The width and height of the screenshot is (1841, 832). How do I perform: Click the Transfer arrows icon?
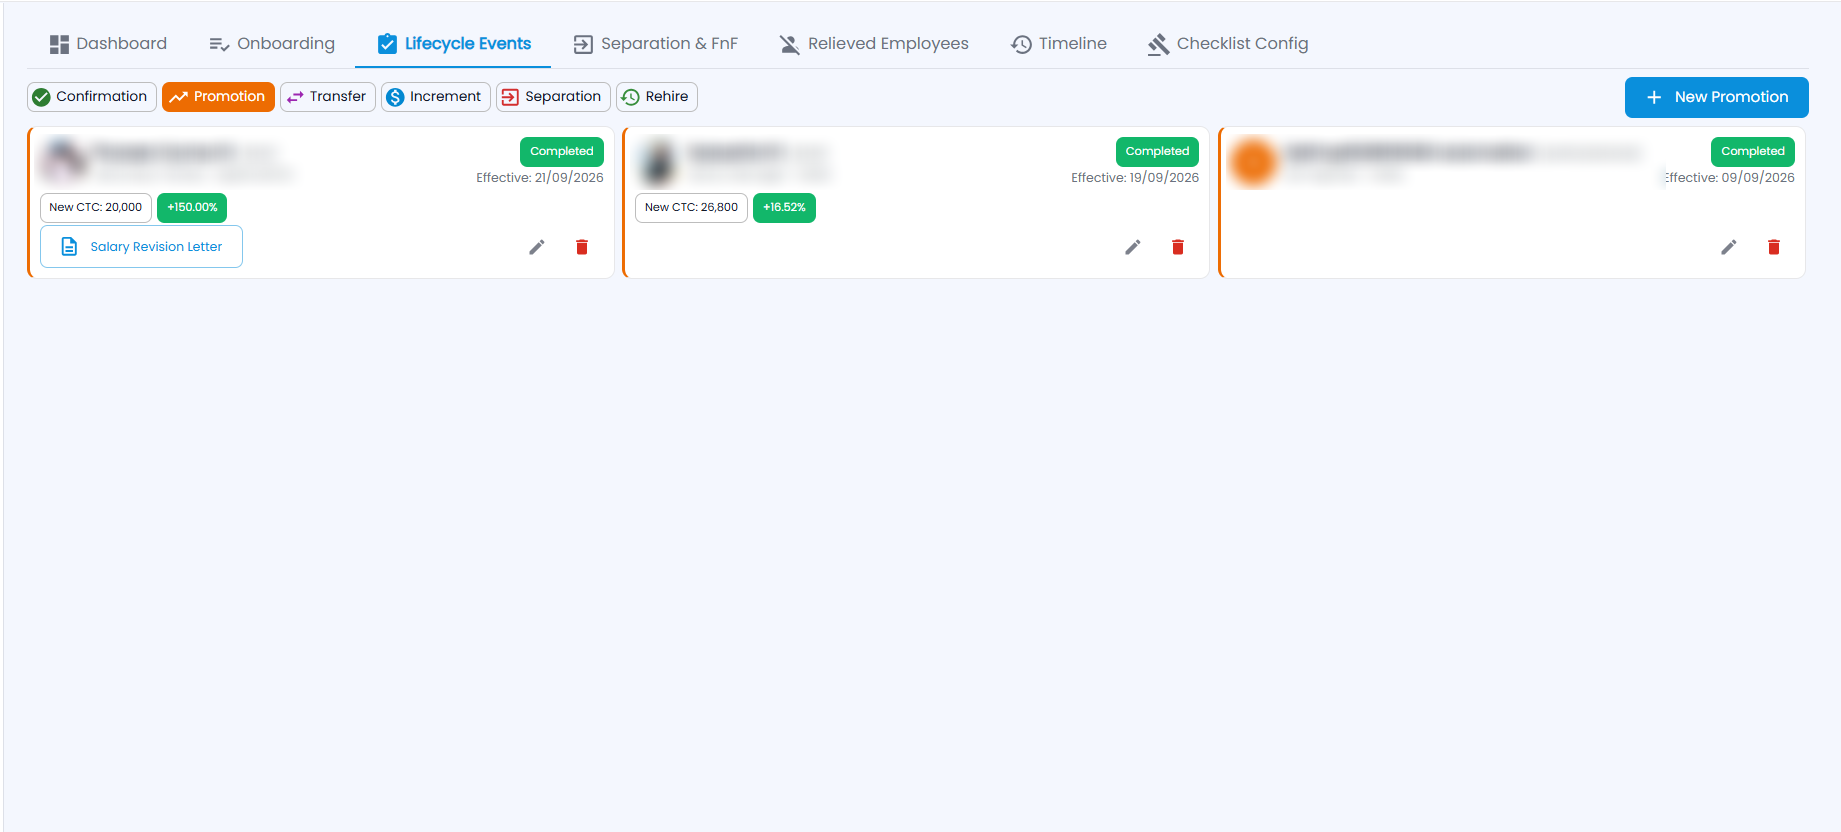coord(295,97)
